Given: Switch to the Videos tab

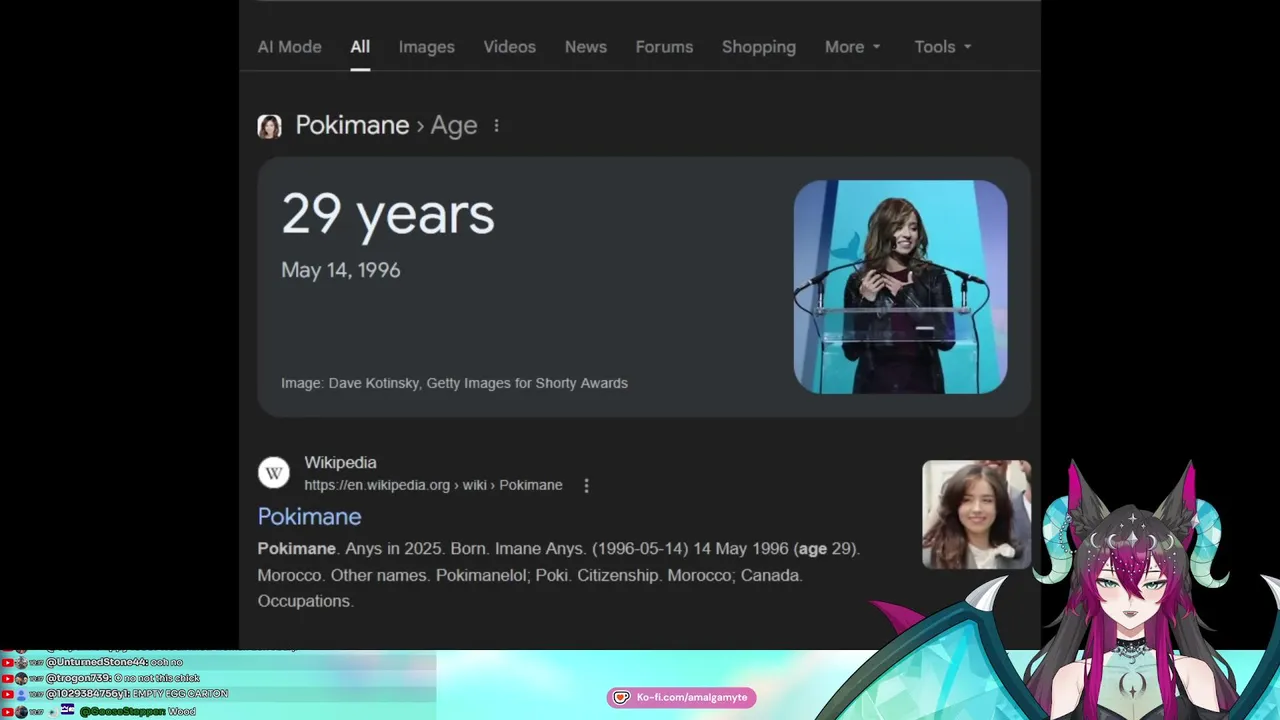Looking at the screenshot, I should [509, 47].
